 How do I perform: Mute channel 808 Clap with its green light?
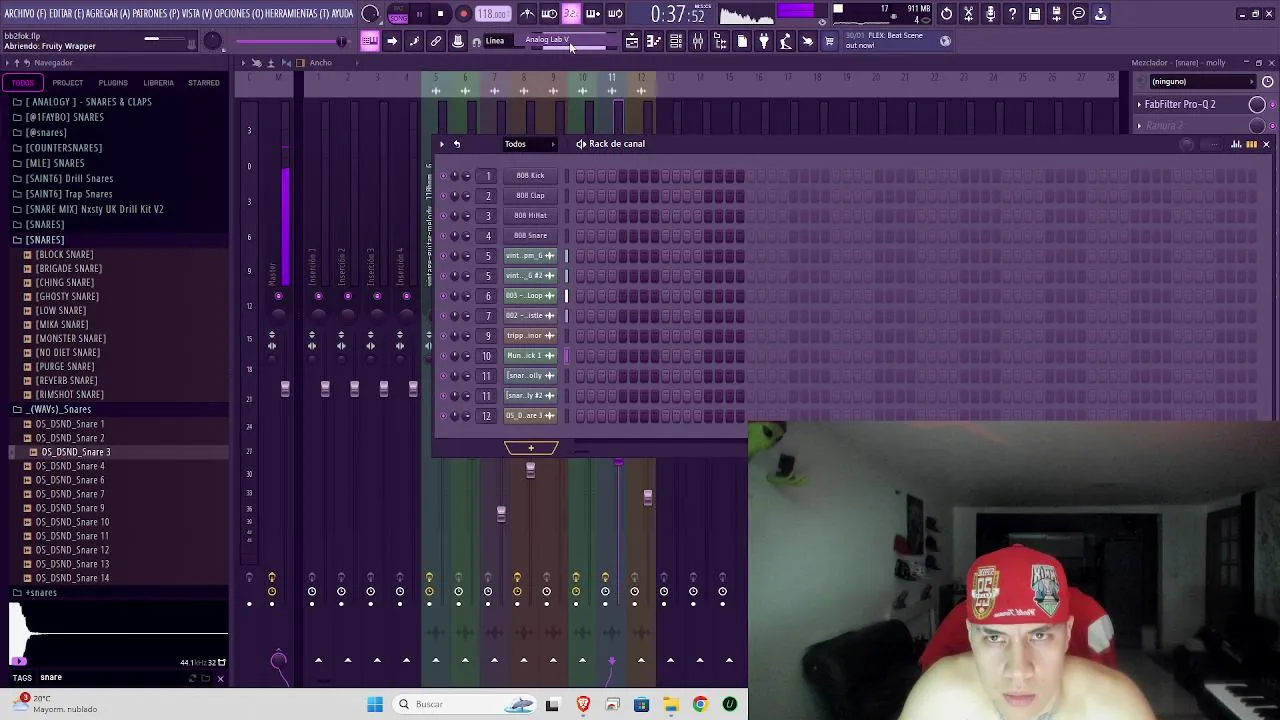[443, 196]
